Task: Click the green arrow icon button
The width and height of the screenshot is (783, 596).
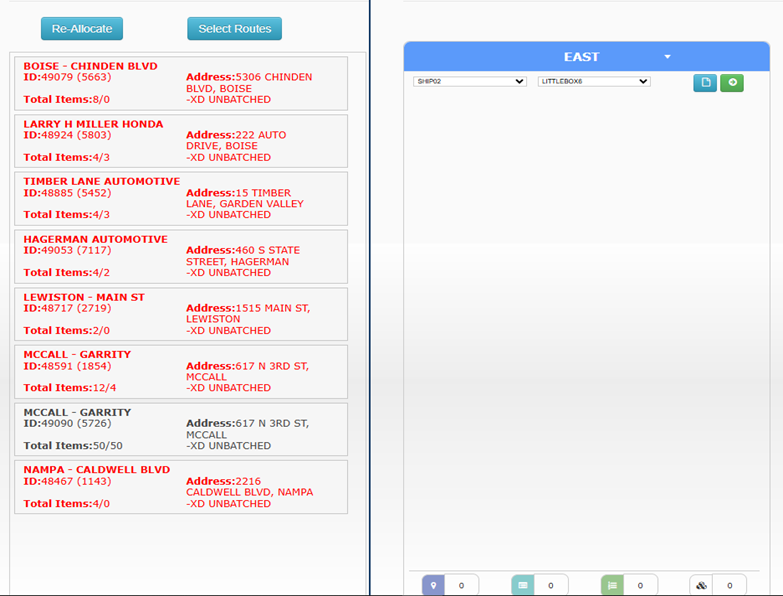Action: [x=732, y=83]
